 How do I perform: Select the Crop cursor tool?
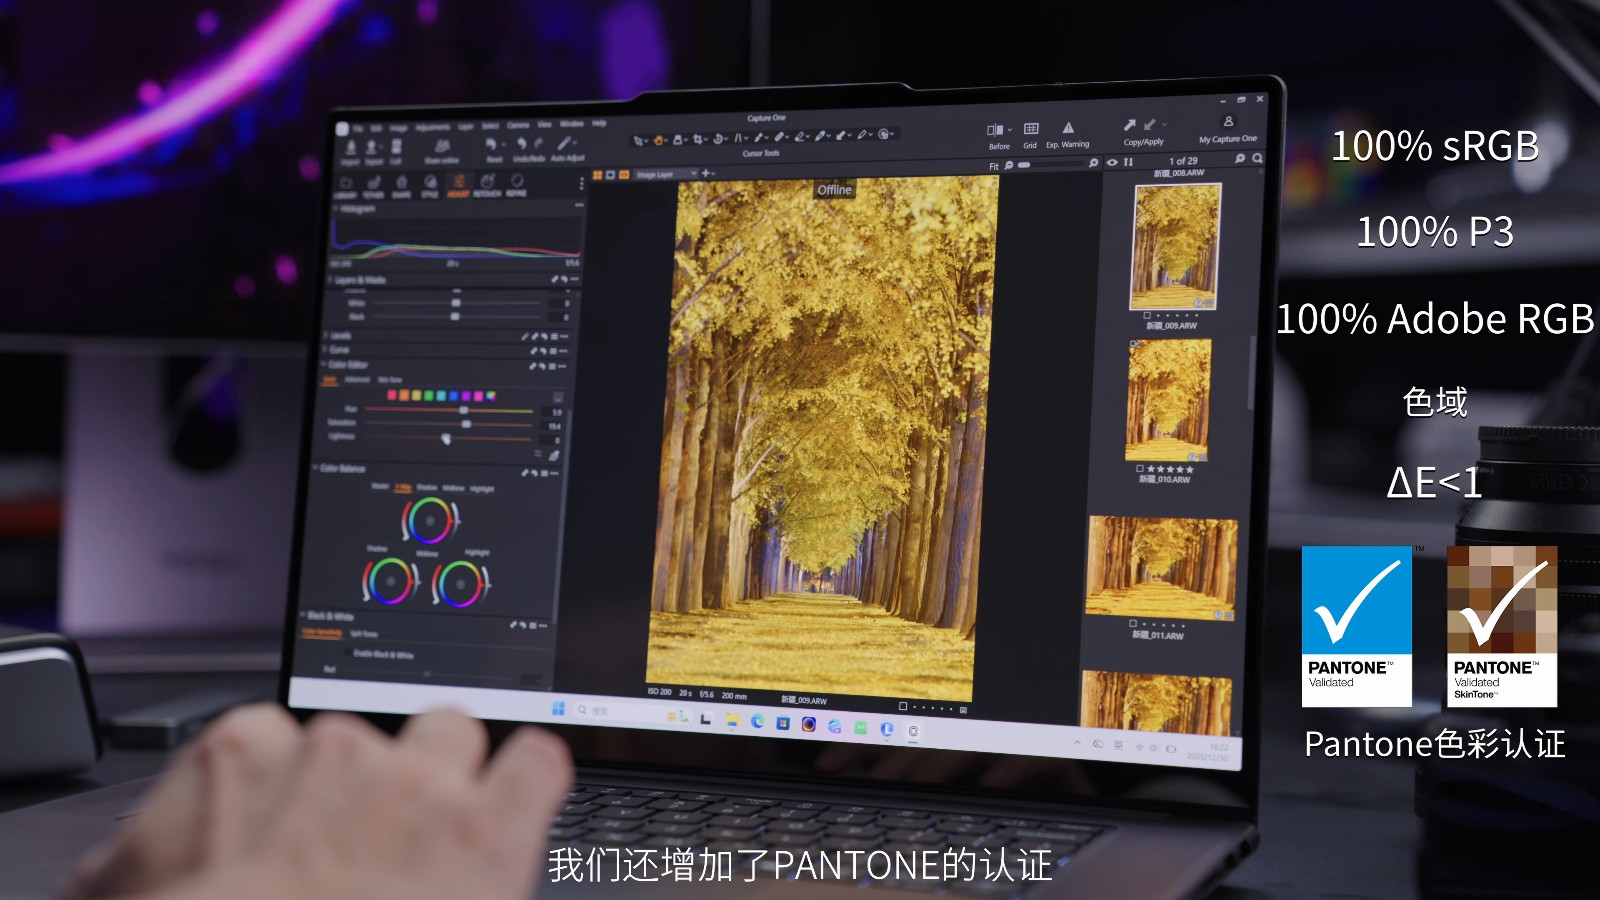698,139
